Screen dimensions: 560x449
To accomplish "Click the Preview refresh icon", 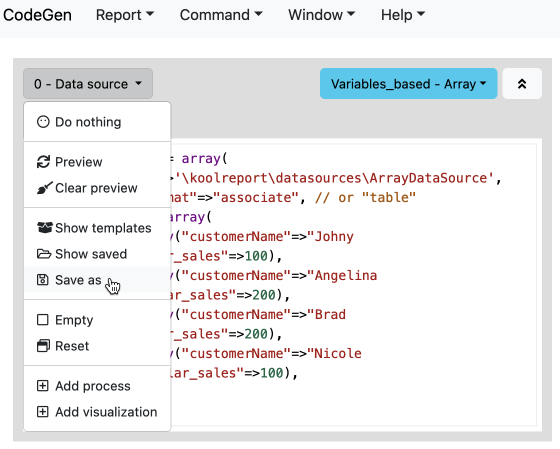I will tap(43, 162).
